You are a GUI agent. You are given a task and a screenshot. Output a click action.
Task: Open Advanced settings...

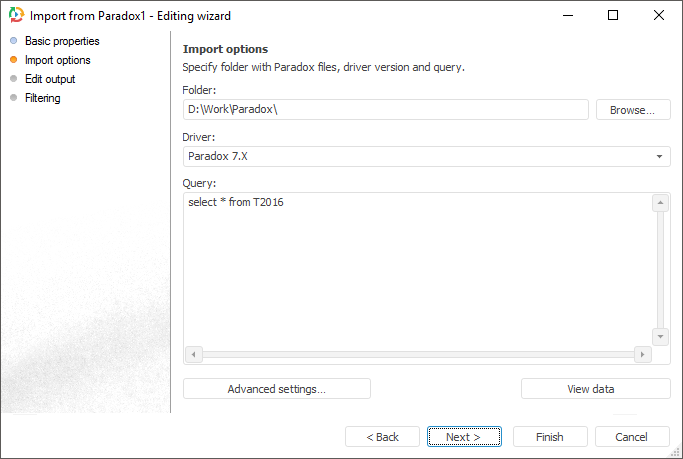click(276, 389)
